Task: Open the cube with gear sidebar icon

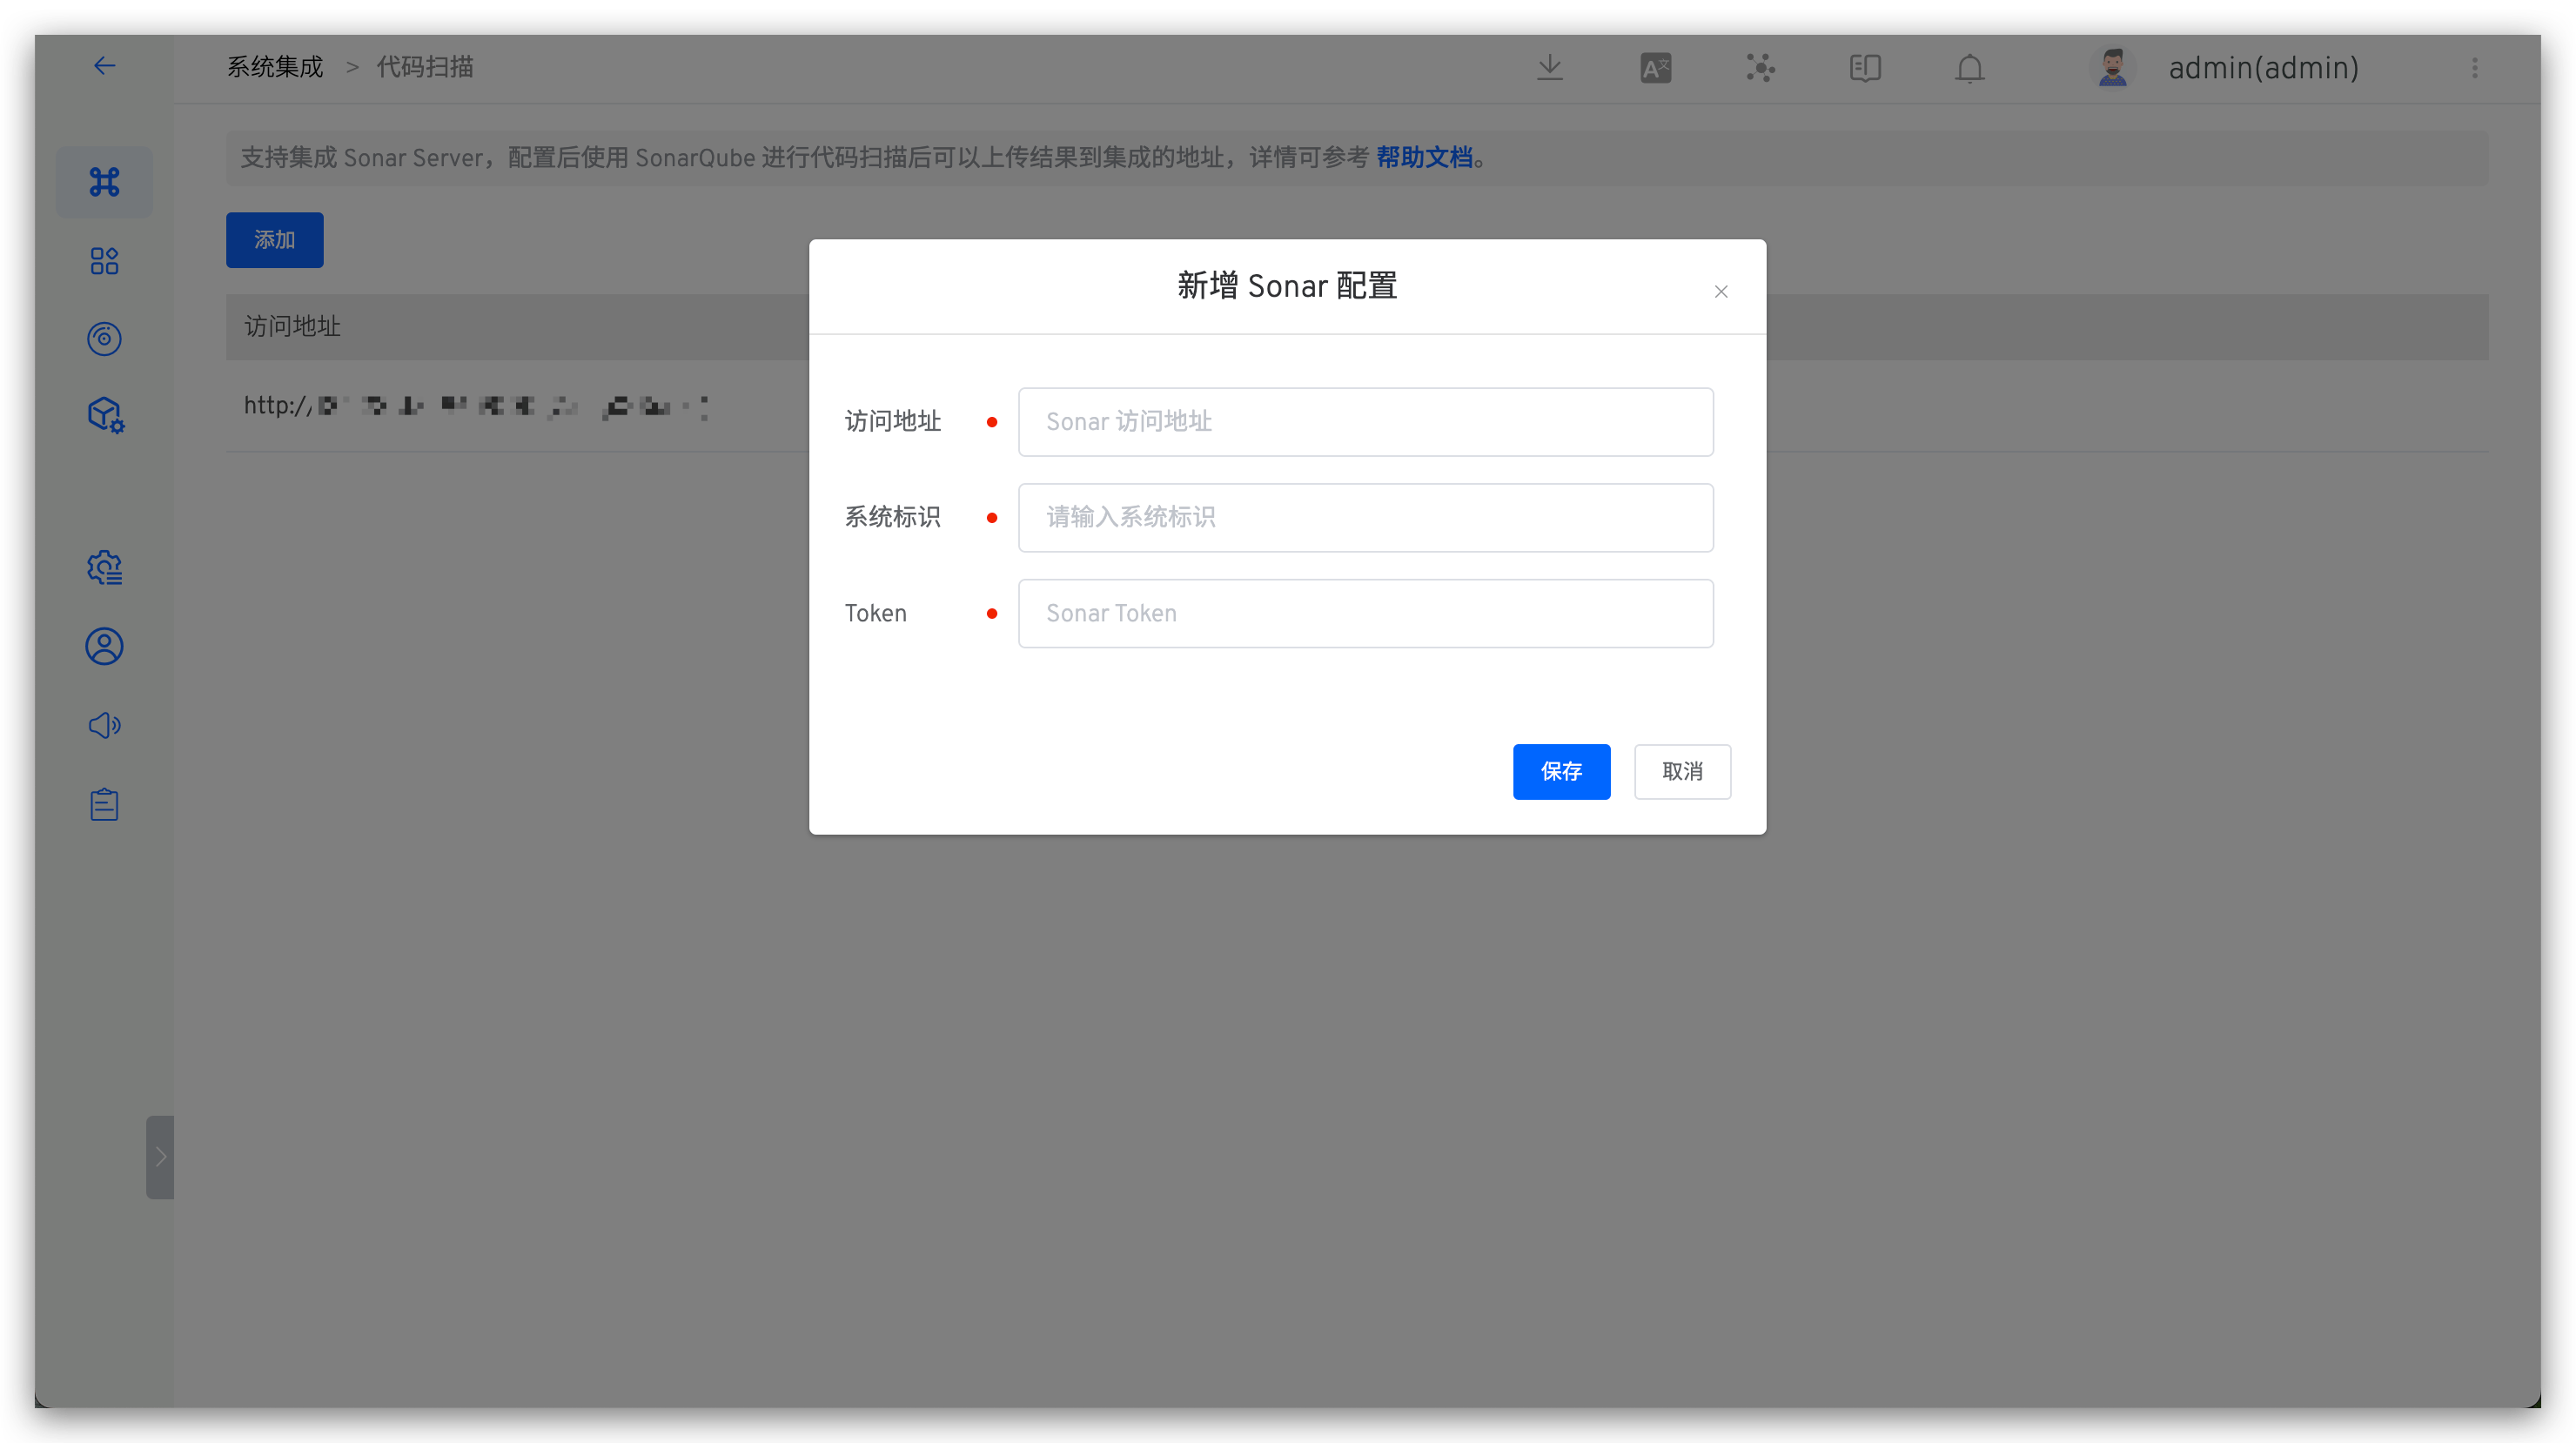Action: pos(105,415)
